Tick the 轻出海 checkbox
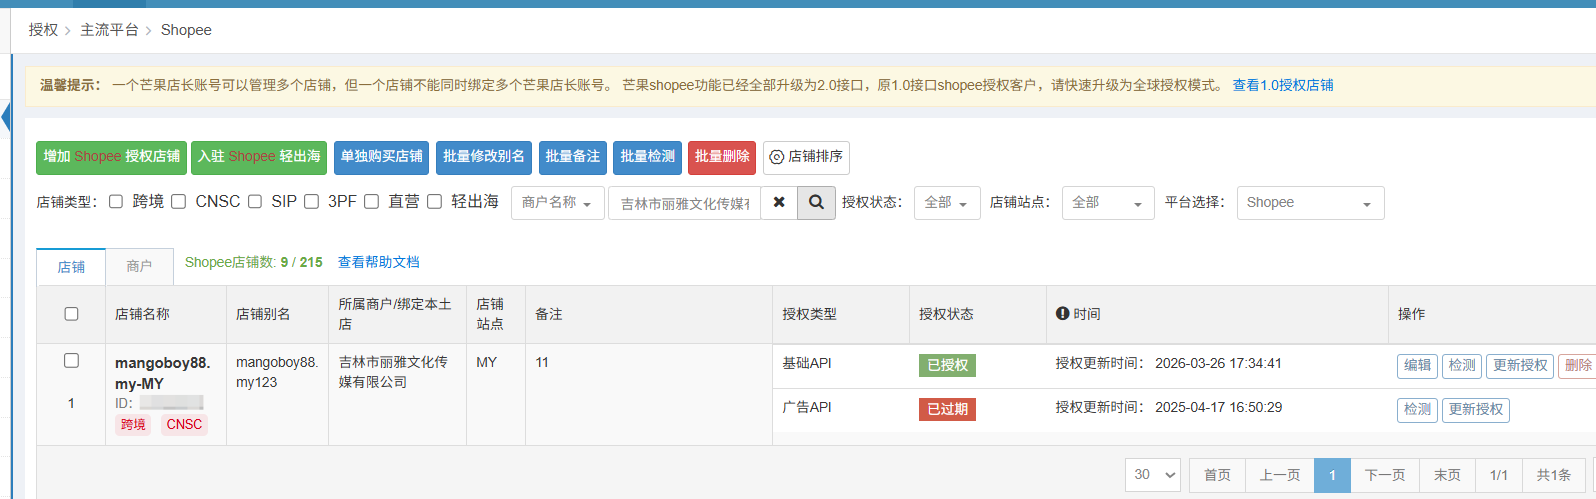 pyautogui.click(x=435, y=202)
